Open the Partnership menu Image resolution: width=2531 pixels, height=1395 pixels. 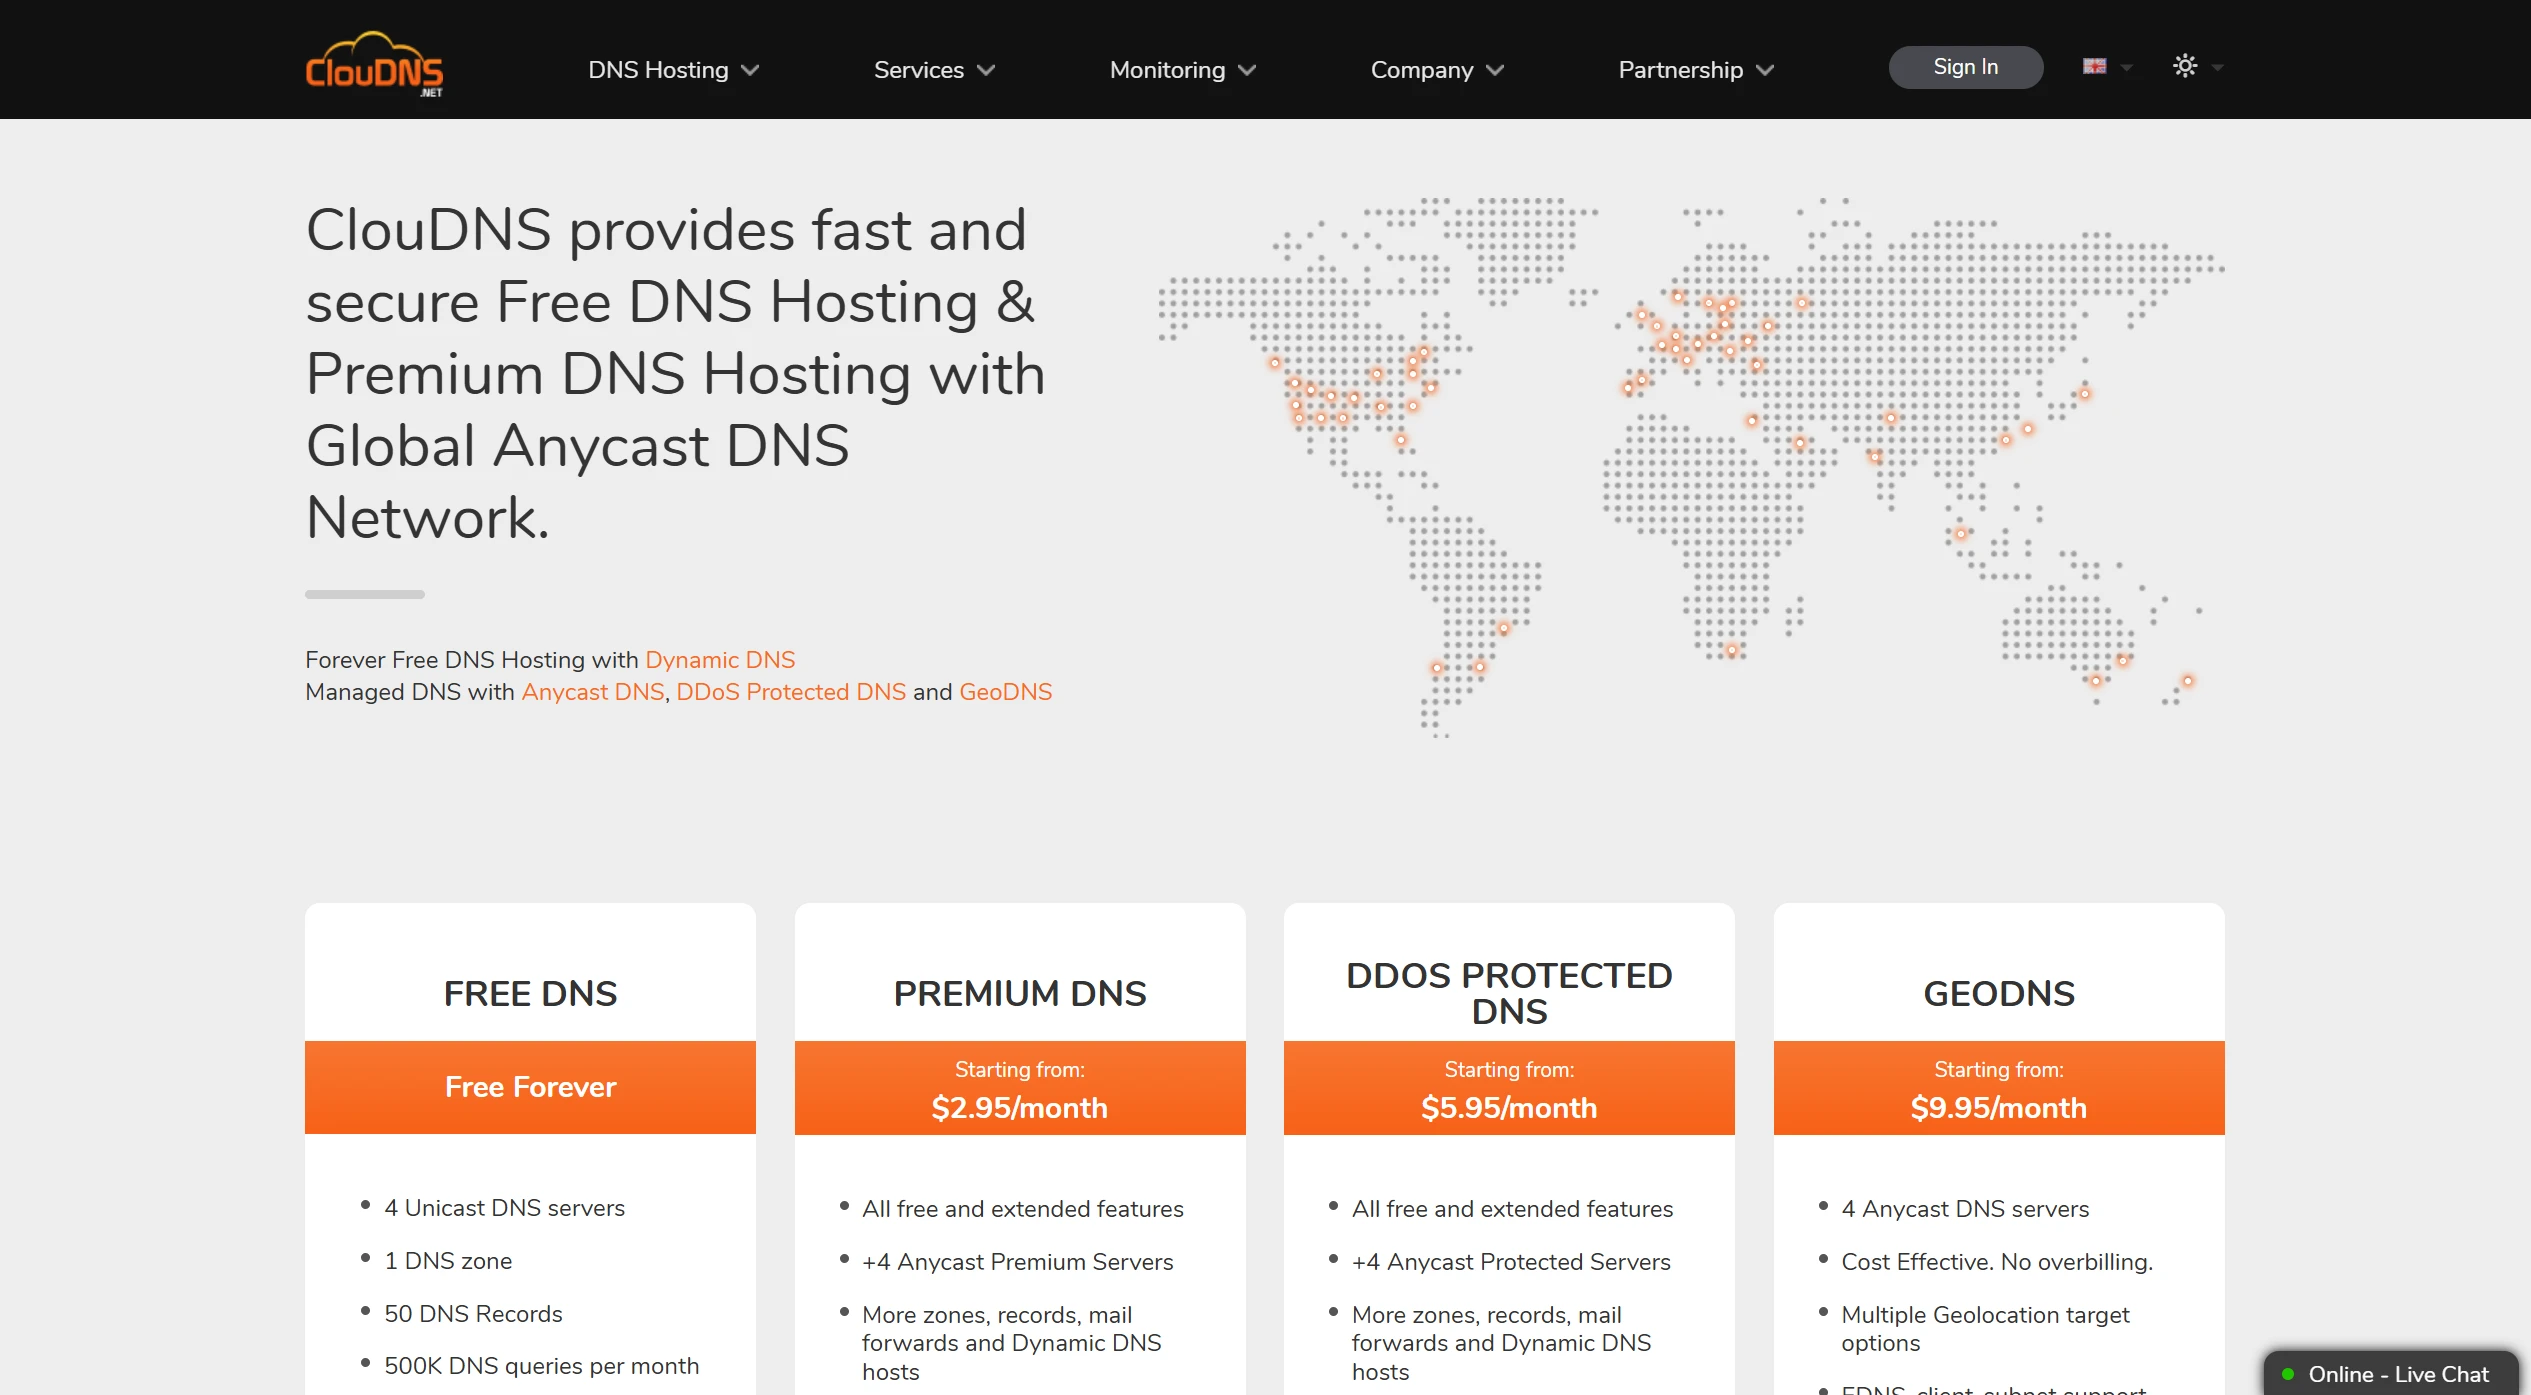(x=1681, y=70)
